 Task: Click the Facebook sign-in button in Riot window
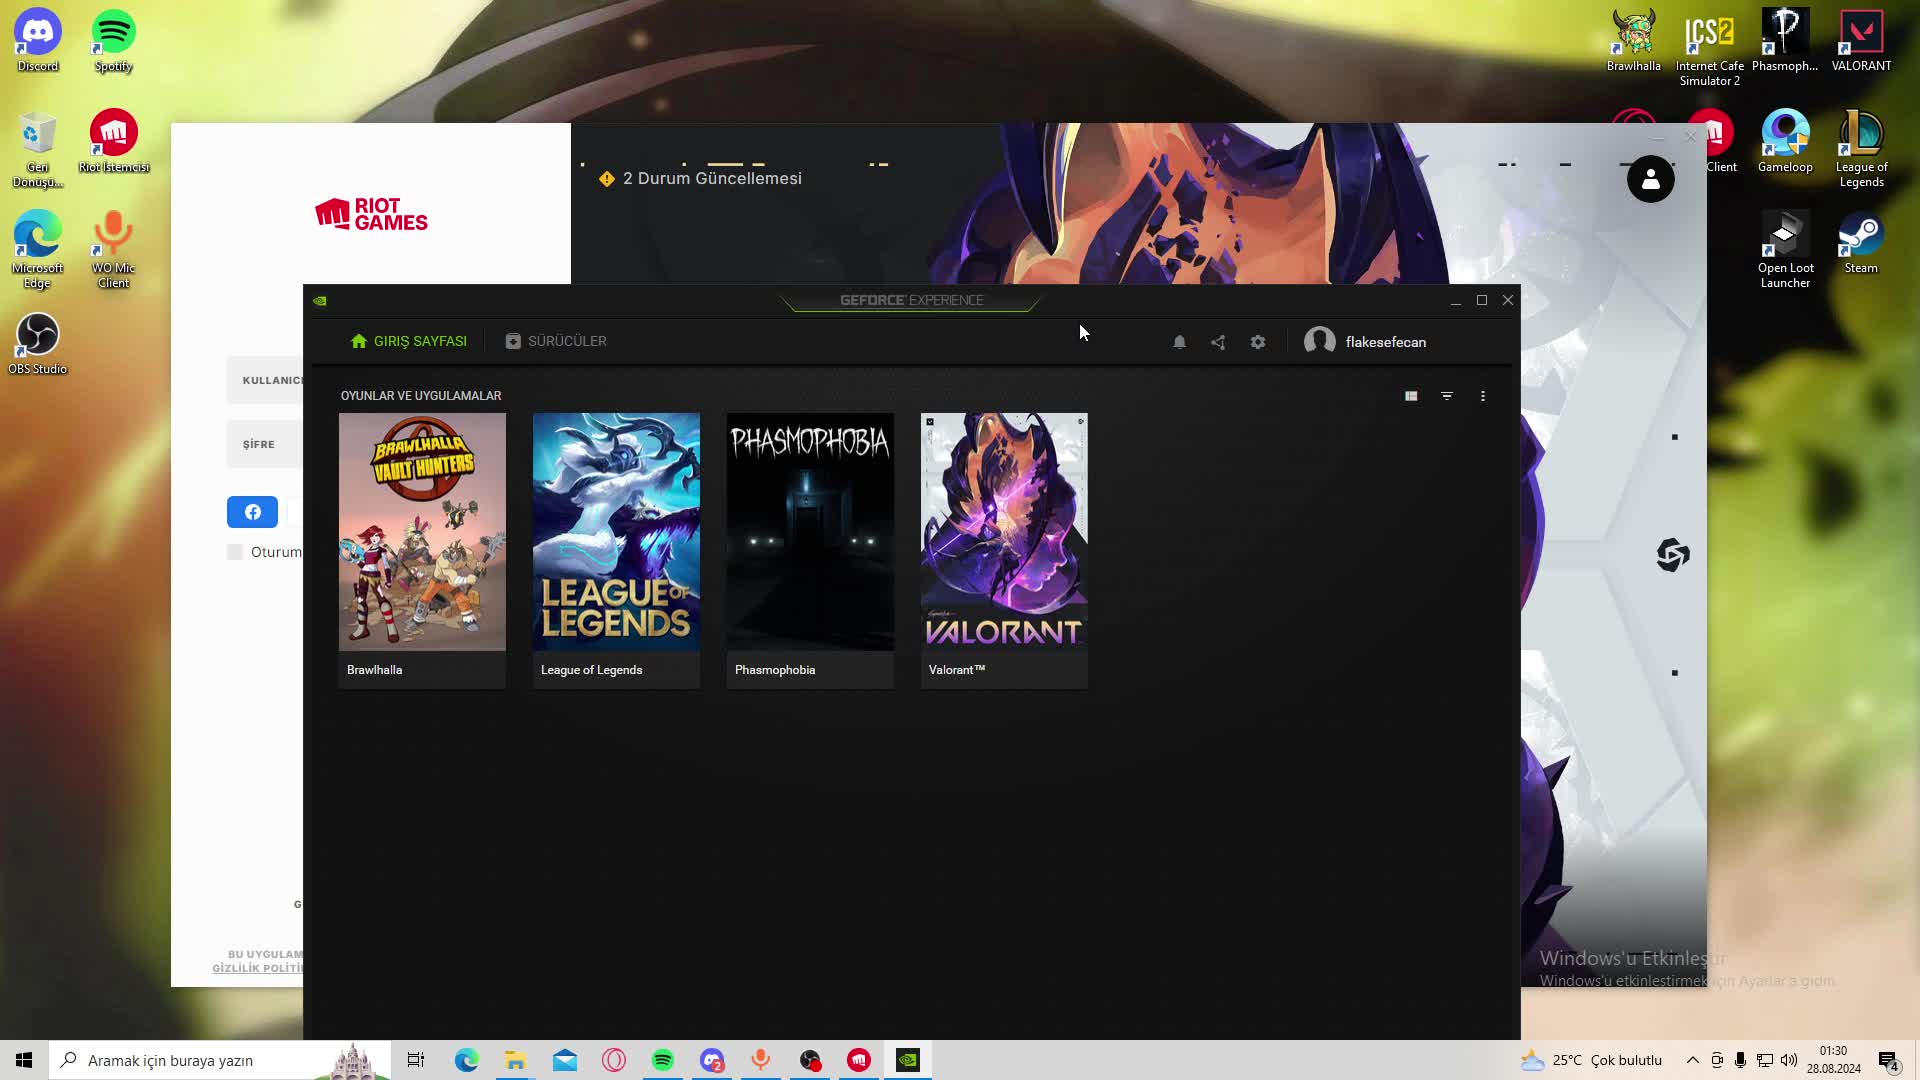(252, 512)
